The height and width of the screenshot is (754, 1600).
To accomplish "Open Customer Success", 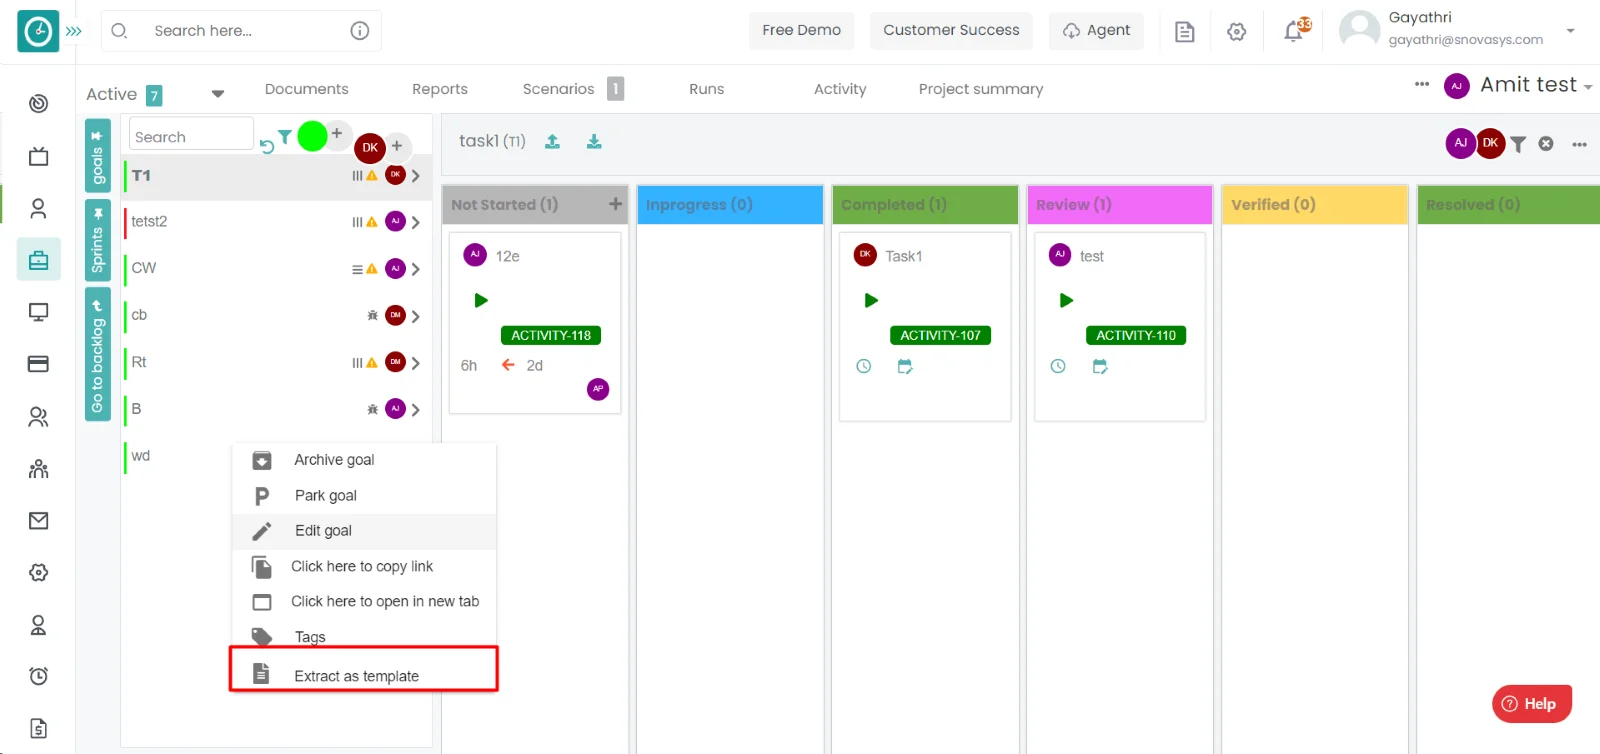I will [951, 30].
